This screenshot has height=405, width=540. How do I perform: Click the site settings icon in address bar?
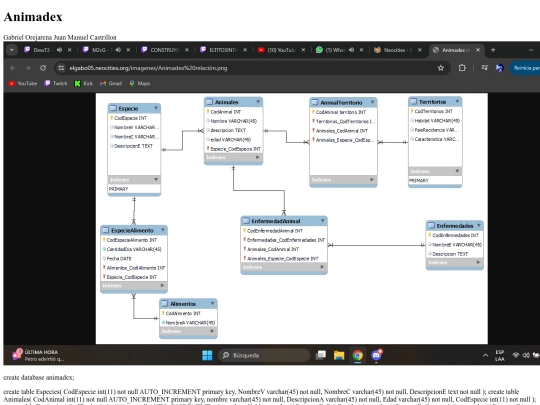[x=61, y=68]
